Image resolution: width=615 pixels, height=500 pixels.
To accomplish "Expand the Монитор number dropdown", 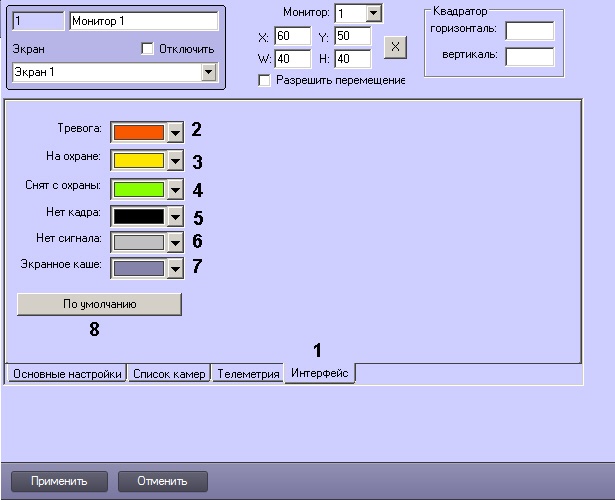I will (373, 13).
